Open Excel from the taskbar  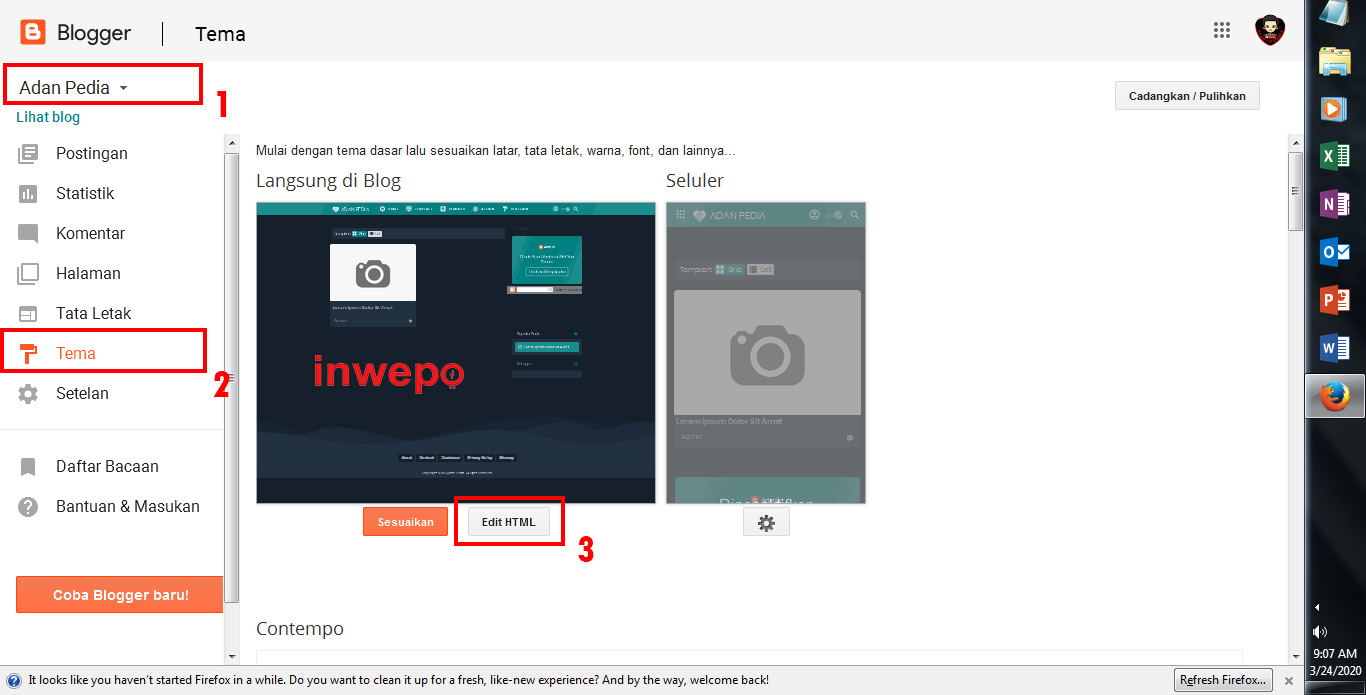pos(1335,155)
